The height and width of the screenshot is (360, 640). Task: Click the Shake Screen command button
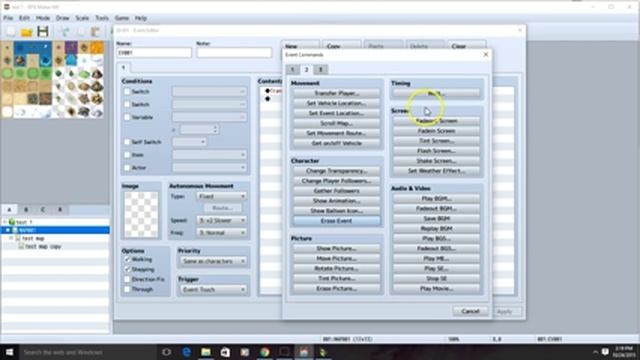(436, 161)
